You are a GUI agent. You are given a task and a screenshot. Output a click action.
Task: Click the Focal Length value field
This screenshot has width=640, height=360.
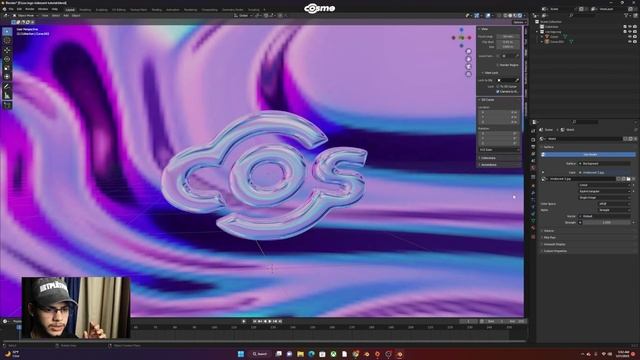508,36
